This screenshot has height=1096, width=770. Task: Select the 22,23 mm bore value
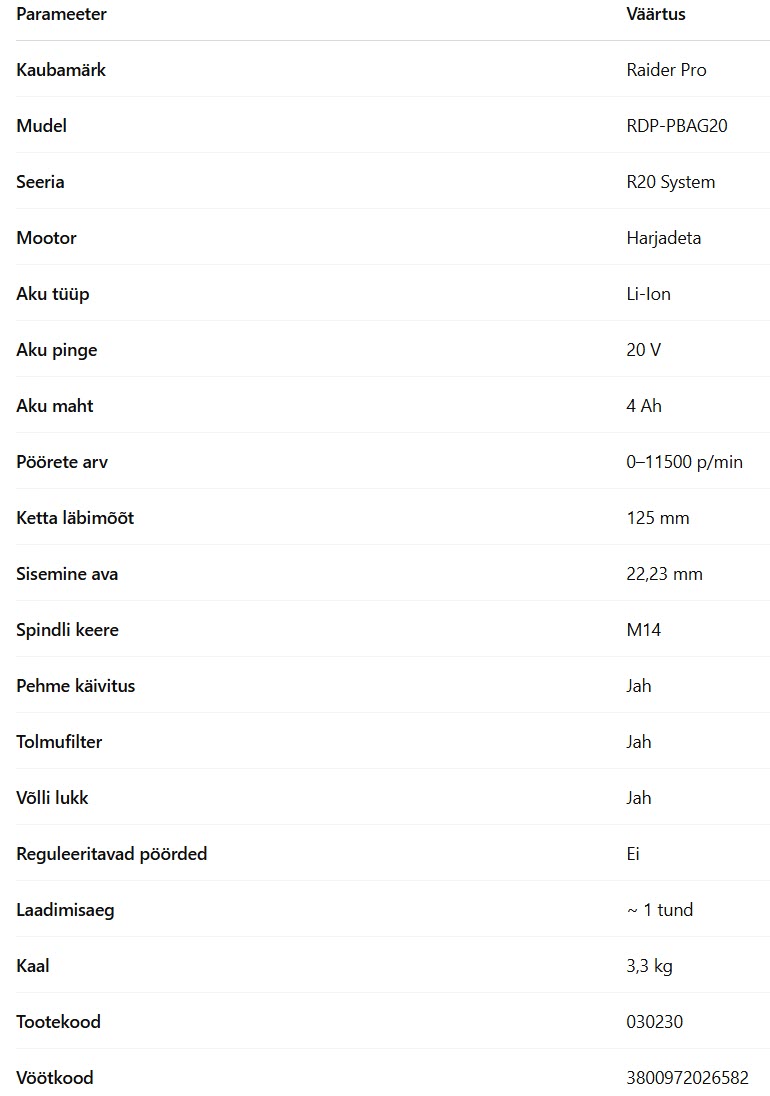click(664, 575)
